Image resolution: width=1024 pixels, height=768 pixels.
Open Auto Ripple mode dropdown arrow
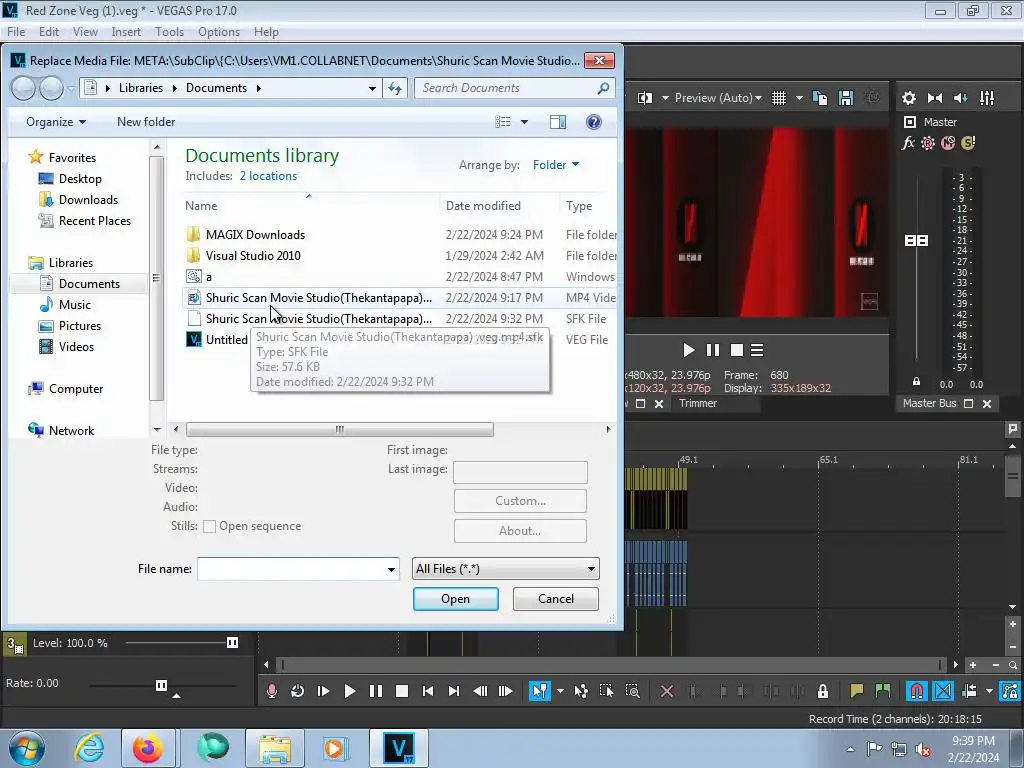(x=989, y=691)
